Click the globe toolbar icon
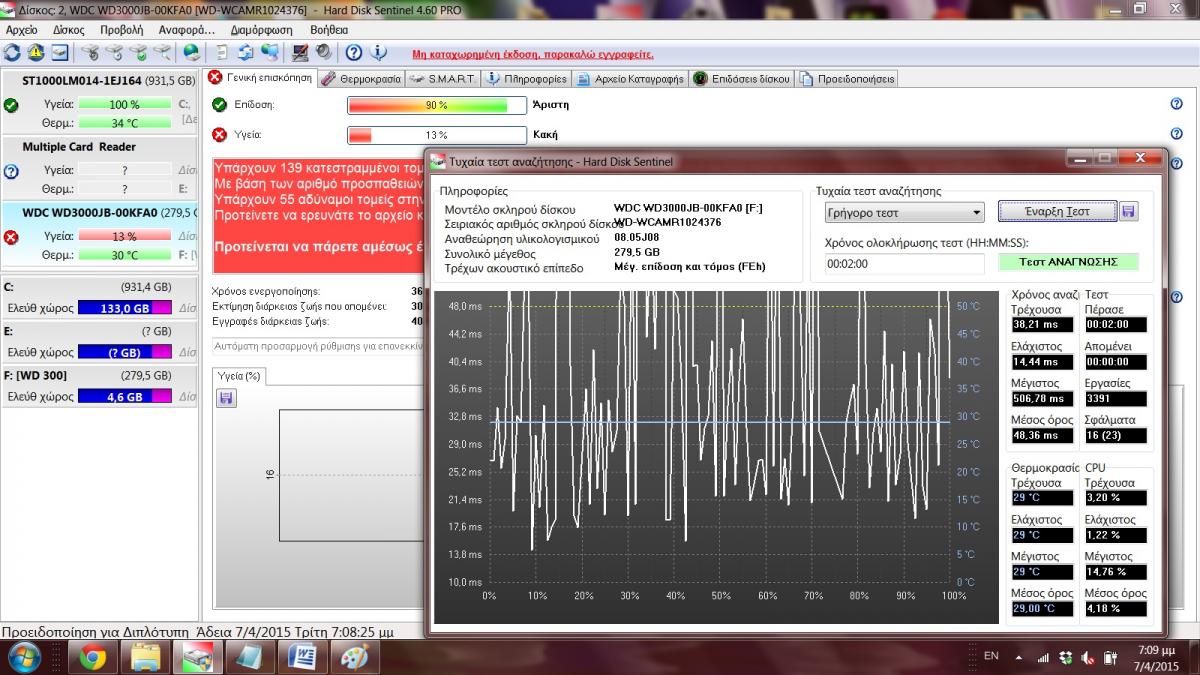Screen dimensions: 1200x675 click(191, 53)
